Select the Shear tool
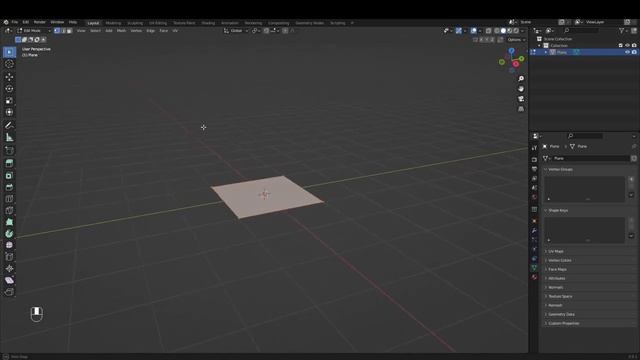Image resolution: width=640 pixels, height=360 pixels. pyautogui.click(x=9, y=280)
